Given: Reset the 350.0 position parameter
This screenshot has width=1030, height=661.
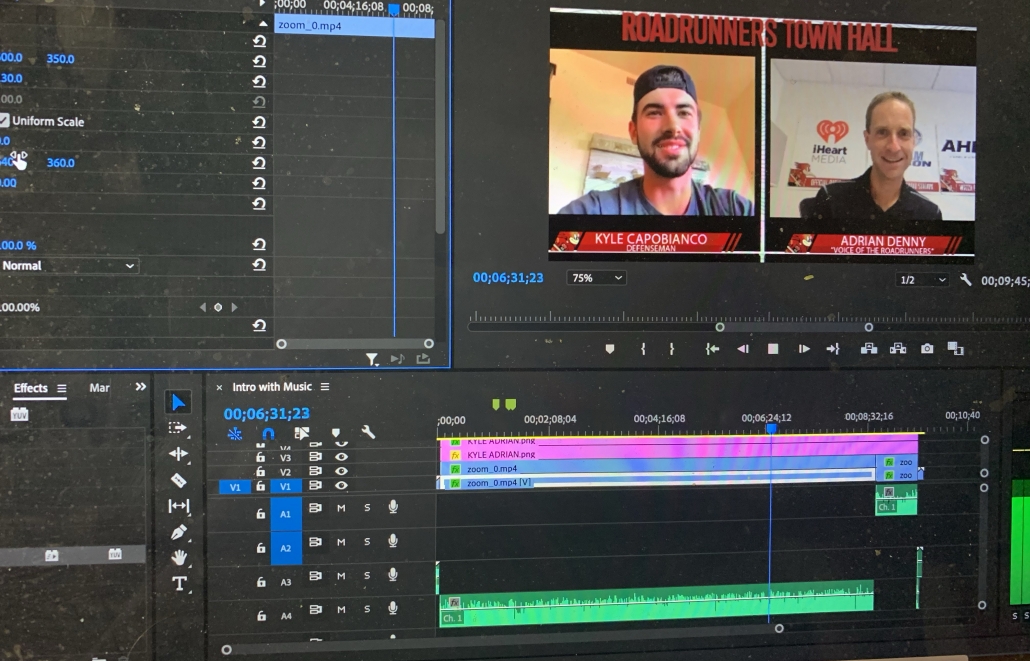Looking at the screenshot, I should point(259,61).
